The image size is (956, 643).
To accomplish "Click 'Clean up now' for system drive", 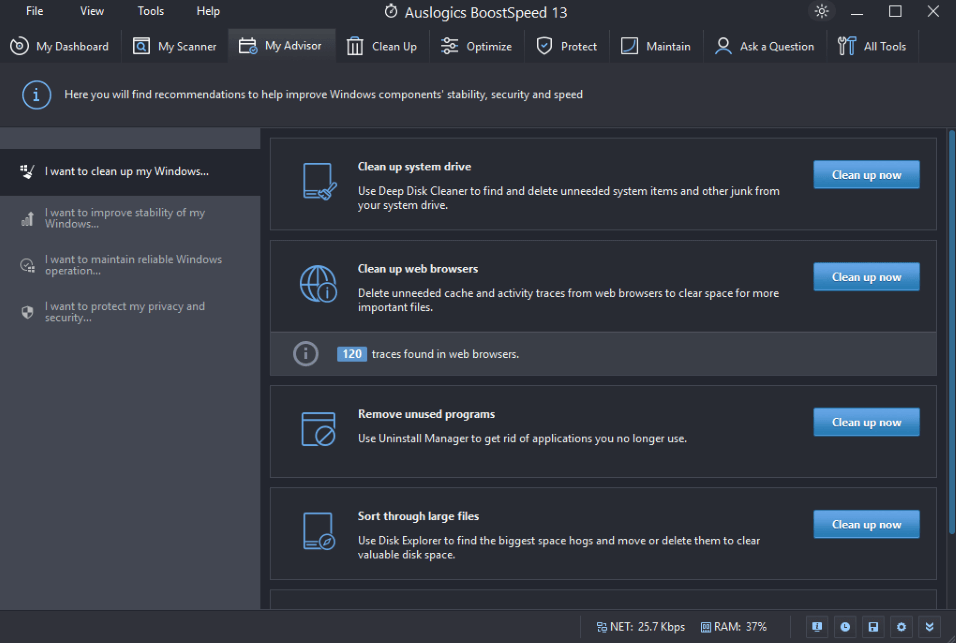I will (866, 175).
